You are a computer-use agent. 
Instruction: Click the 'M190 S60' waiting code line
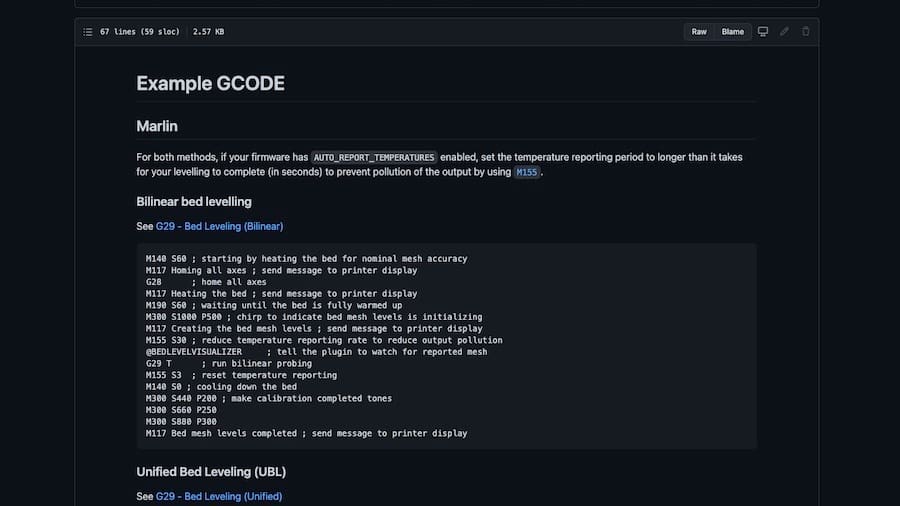pyautogui.click(x=274, y=305)
